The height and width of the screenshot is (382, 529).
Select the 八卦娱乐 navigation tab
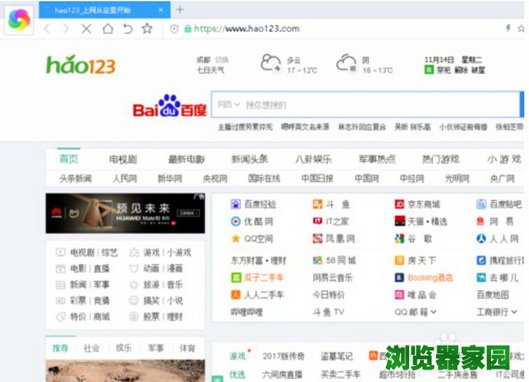coord(313,159)
